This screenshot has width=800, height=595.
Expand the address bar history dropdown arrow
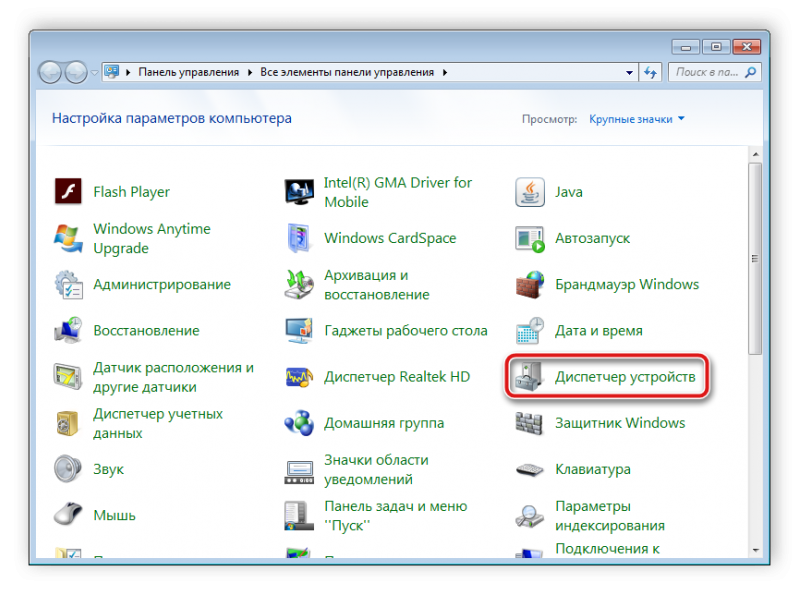pyautogui.click(x=629, y=72)
